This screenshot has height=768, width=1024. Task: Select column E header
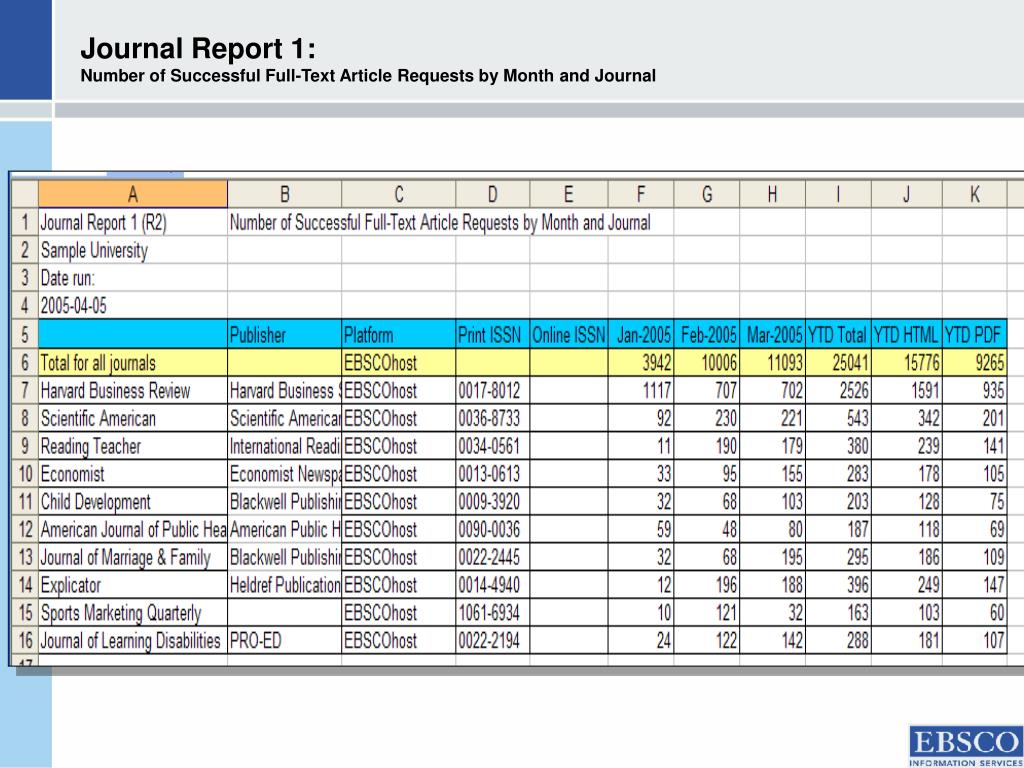point(569,194)
